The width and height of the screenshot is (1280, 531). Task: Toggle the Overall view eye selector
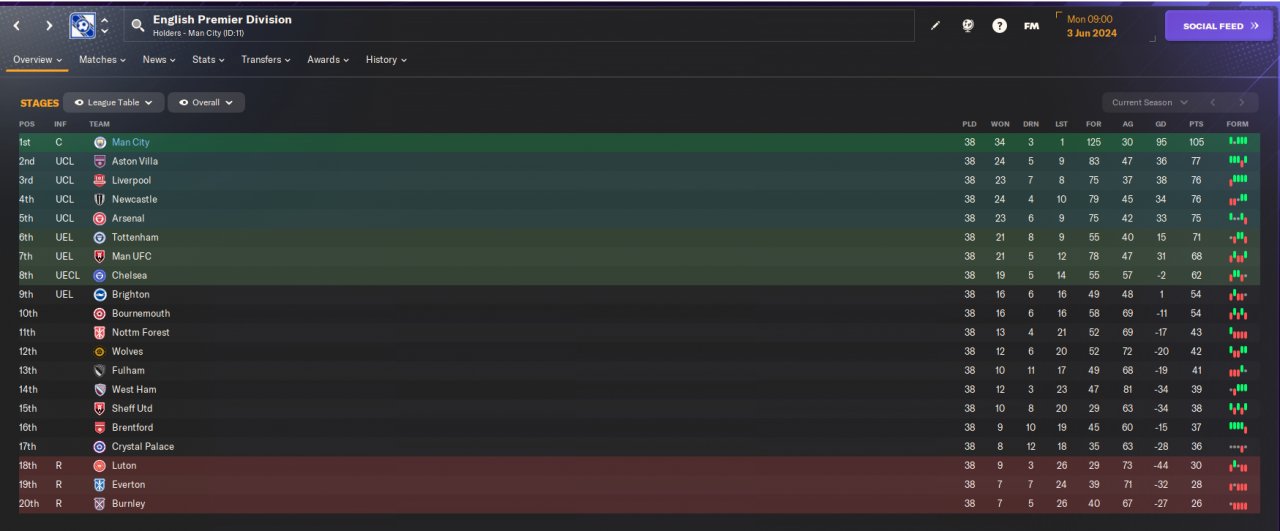click(x=206, y=102)
